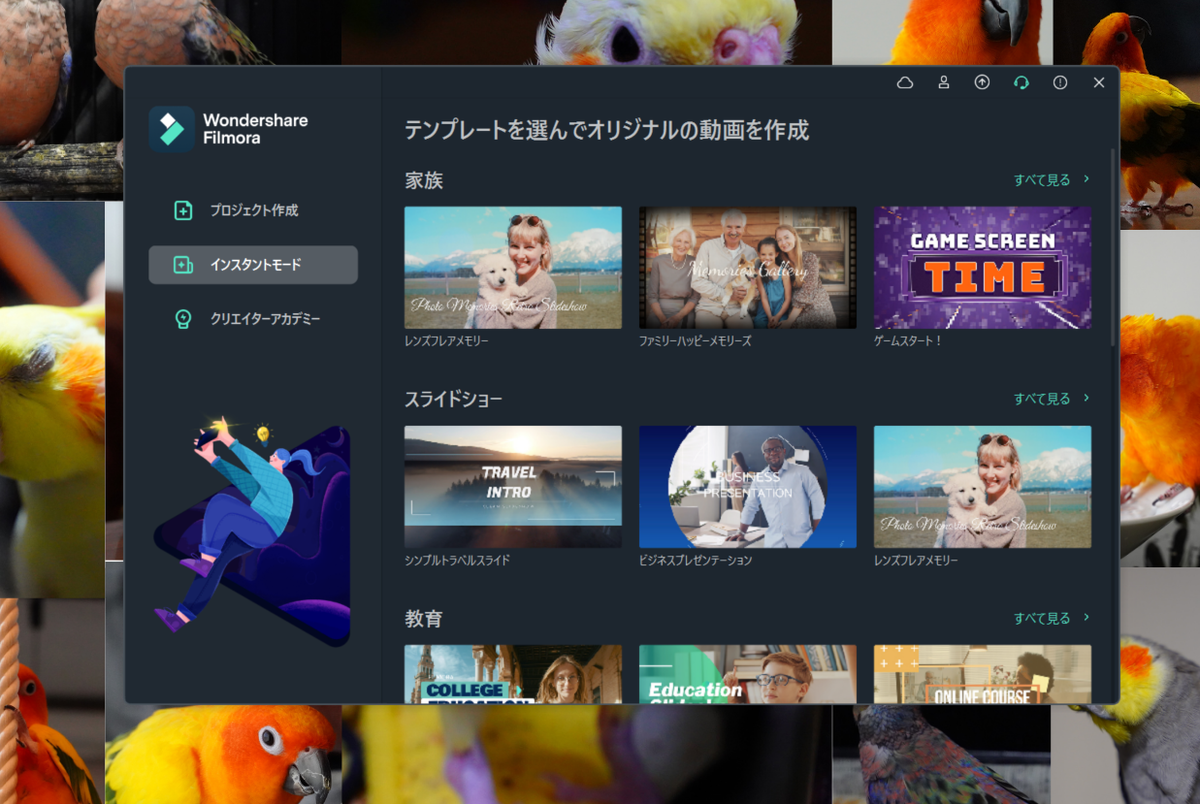Open the Game Screen Time template thumbnail
The height and width of the screenshot is (804, 1200).
click(983, 268)
